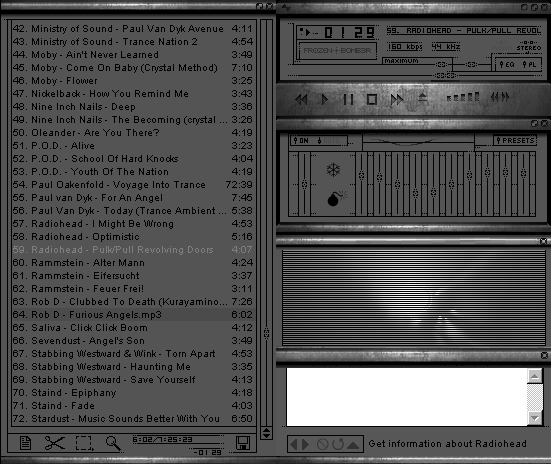Click the minibrowser reload icon

pyautogui.click(x=338, y=445)
